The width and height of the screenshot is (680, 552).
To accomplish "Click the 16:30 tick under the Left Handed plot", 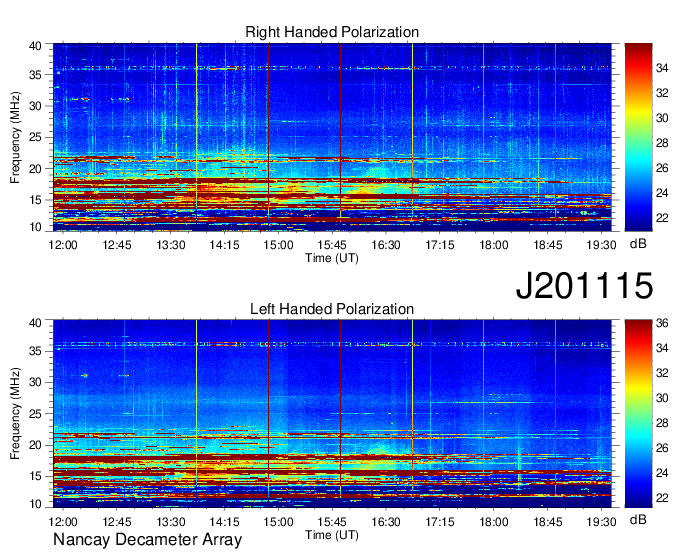I will point(386,522).
